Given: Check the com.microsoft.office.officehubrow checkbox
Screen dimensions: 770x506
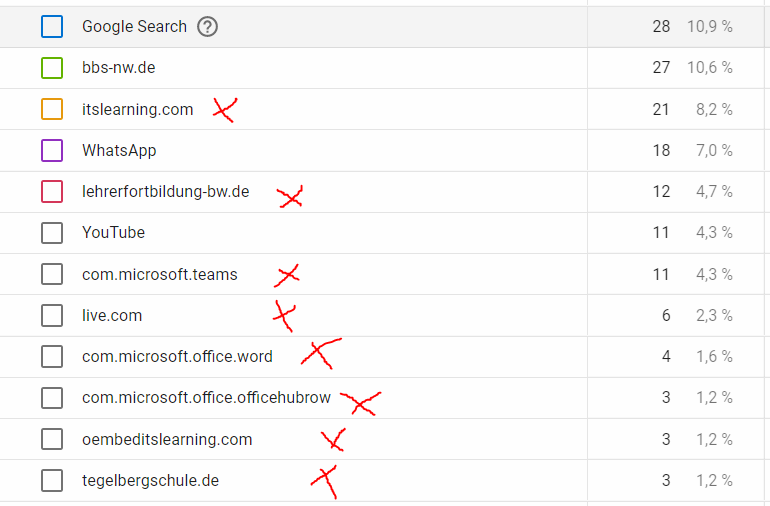Looking at the screenshot, I should click(52, 397).
